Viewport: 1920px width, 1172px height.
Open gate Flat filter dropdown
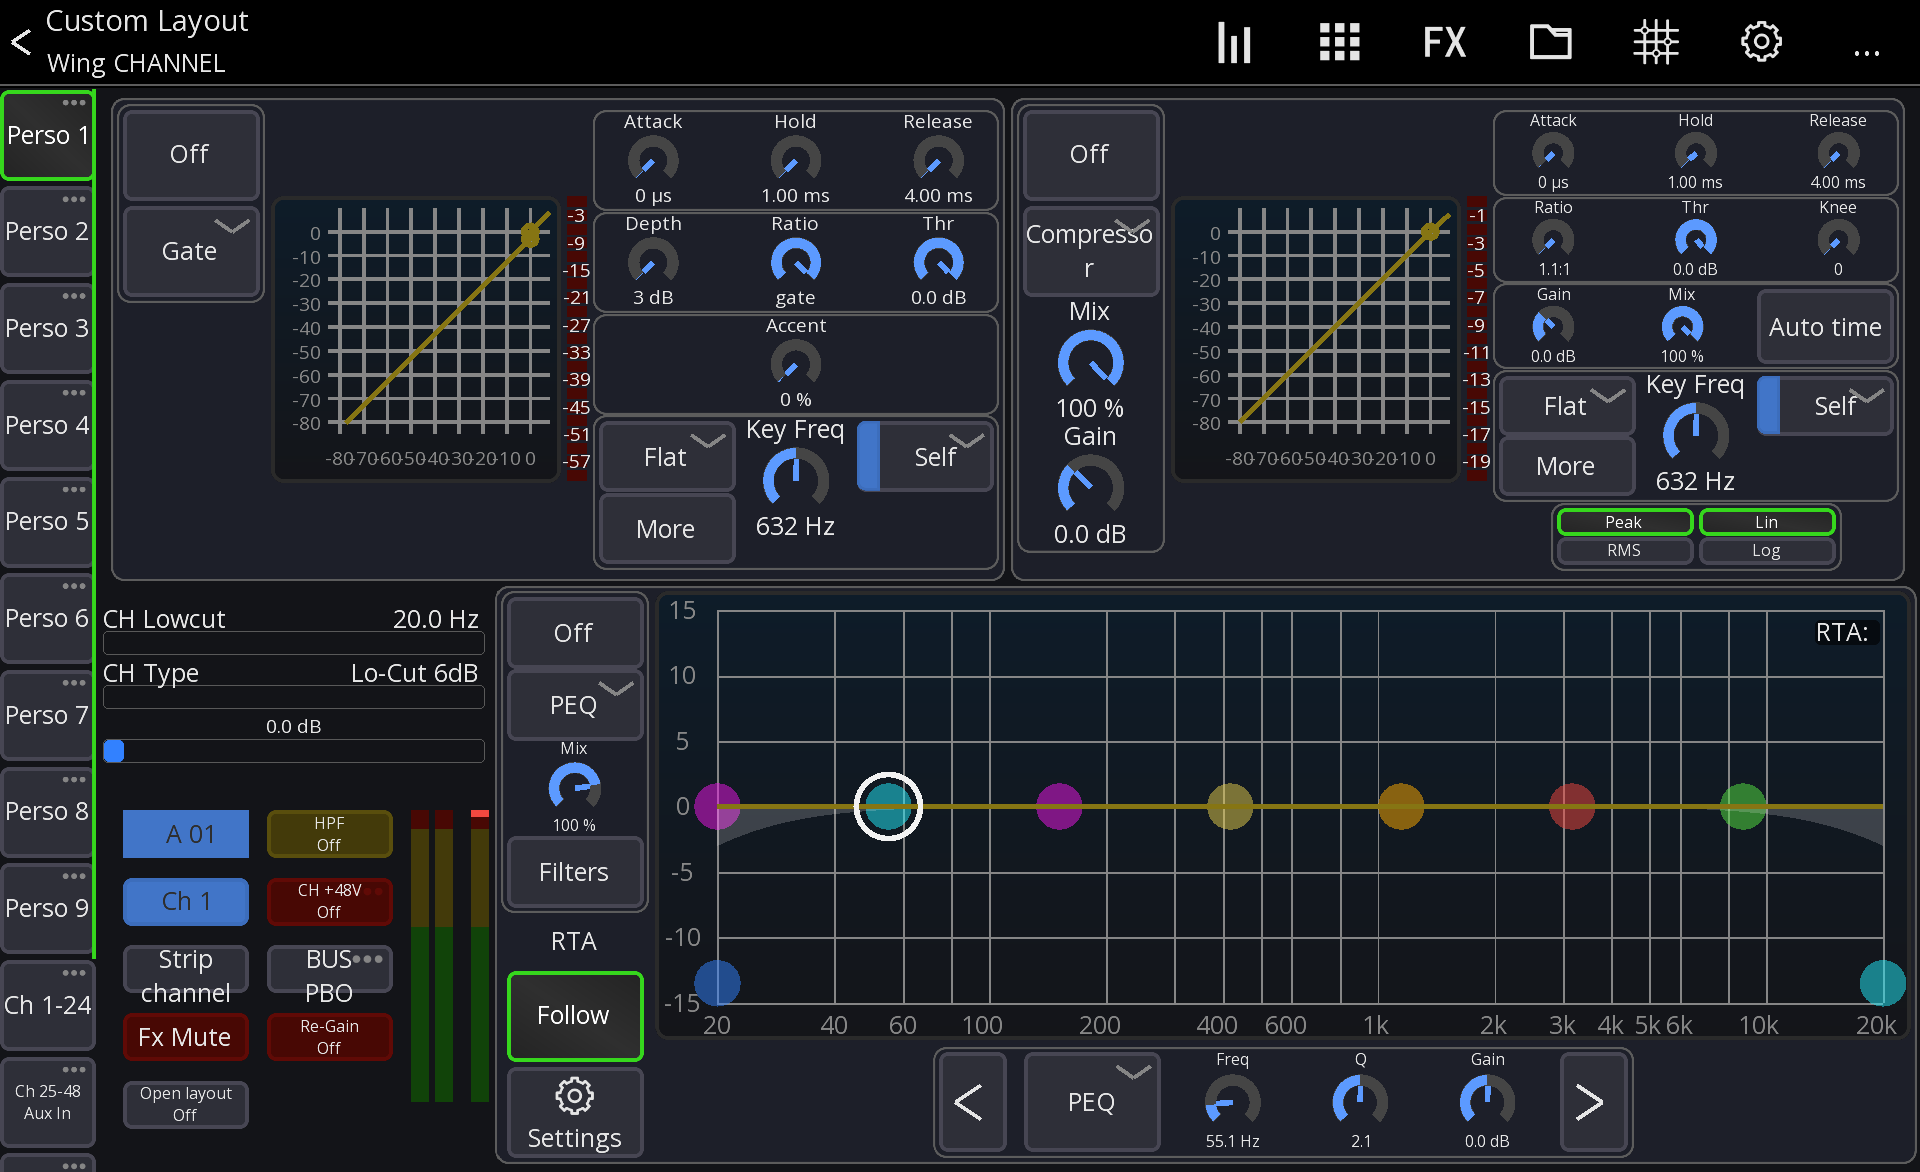[666, 457]
